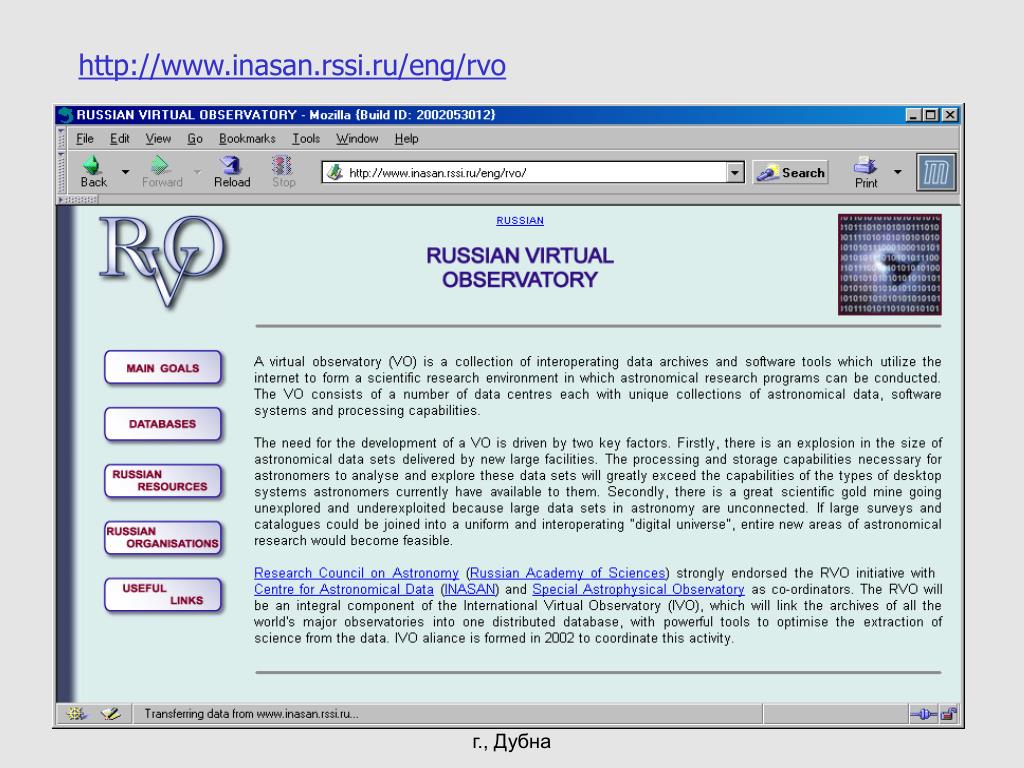Open the Back history dropdown arrow
Screen dimensions: 1024x768
click(x=125, y=172)
